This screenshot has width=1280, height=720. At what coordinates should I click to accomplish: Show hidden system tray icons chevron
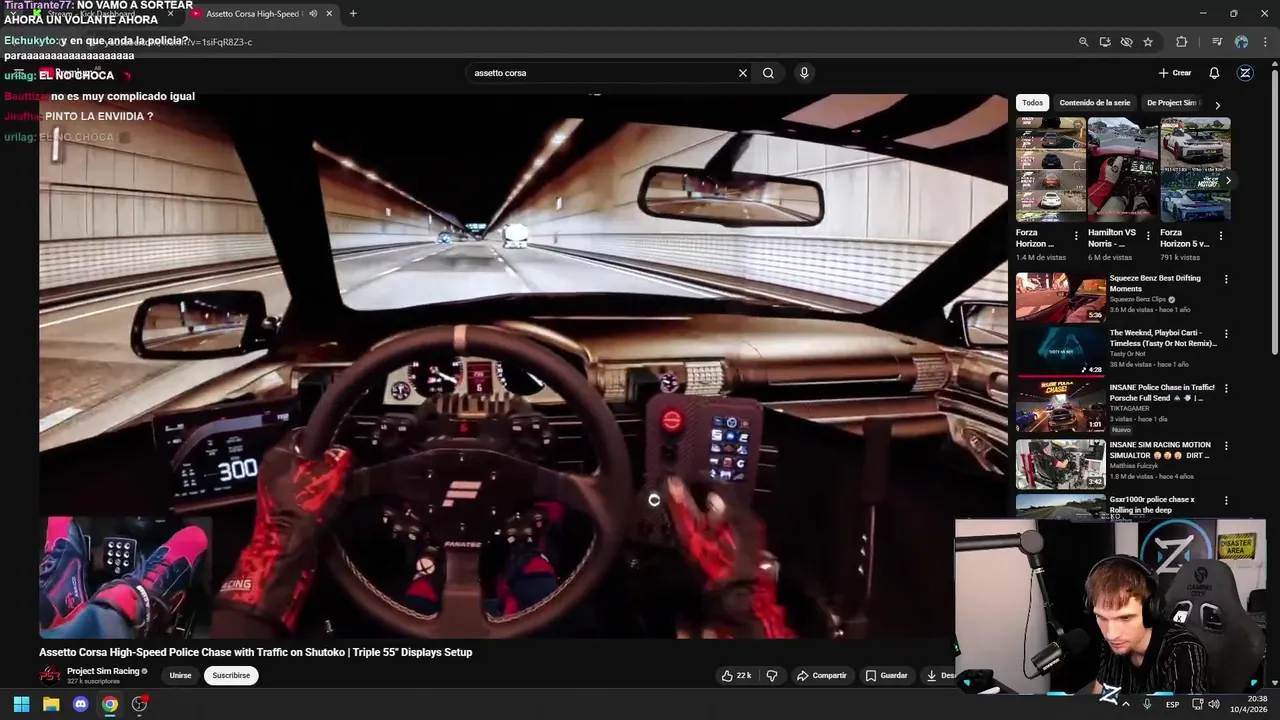pos(1126,704)
